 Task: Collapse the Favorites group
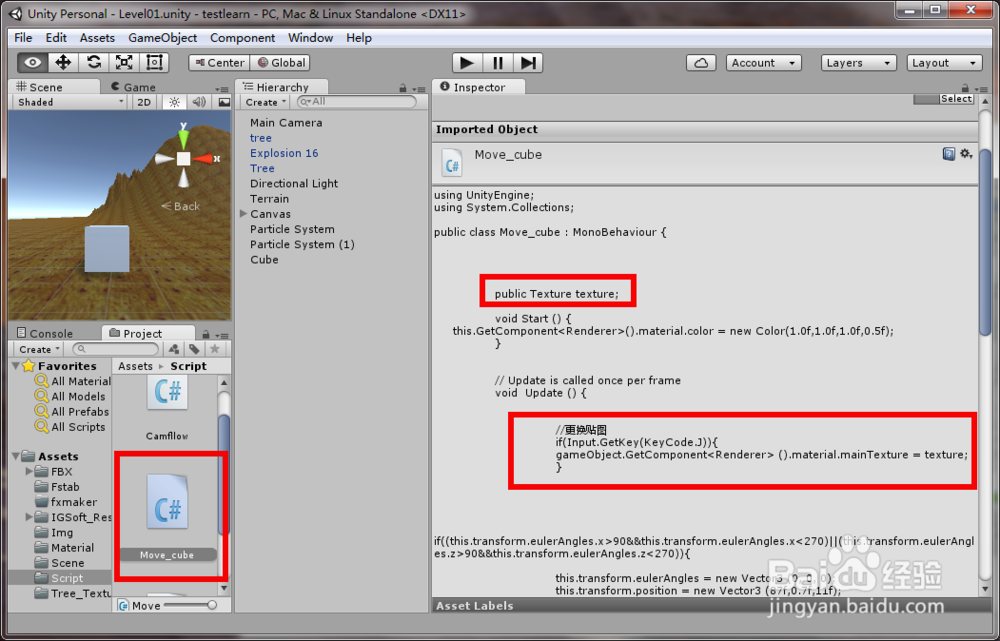(x=16, y=365)
